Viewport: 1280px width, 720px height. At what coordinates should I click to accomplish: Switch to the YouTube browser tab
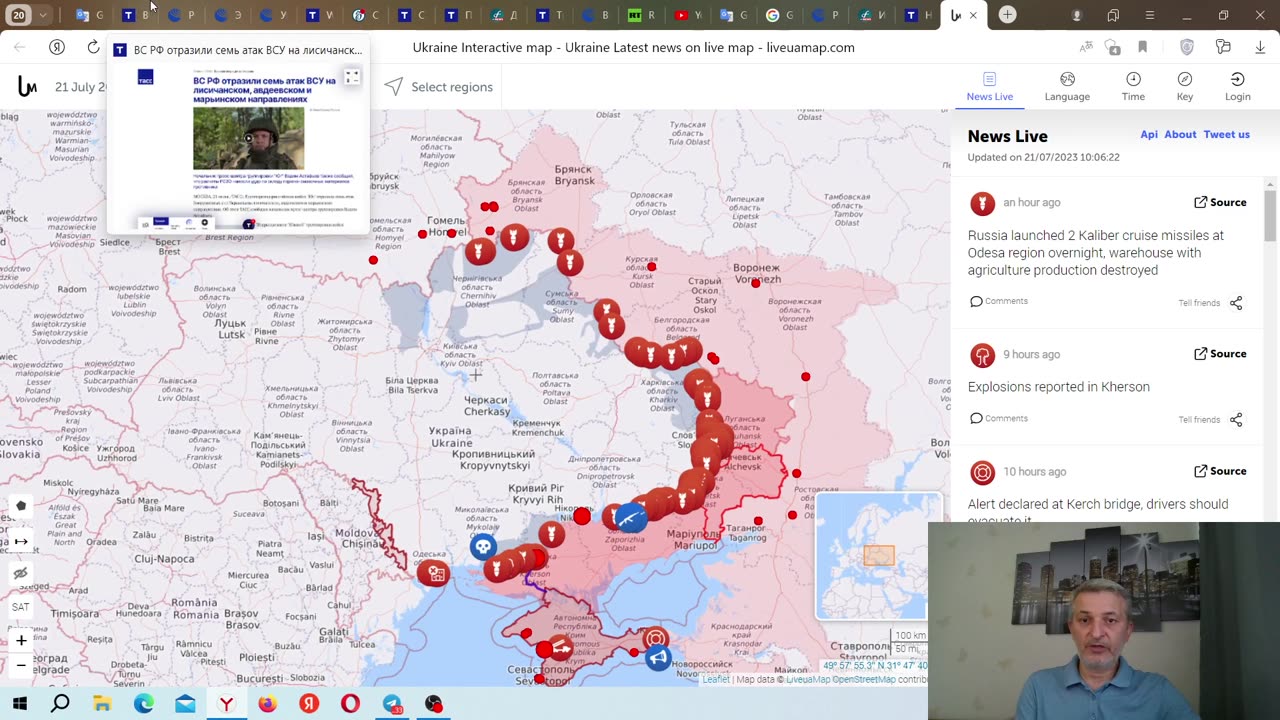pos(687,15)
